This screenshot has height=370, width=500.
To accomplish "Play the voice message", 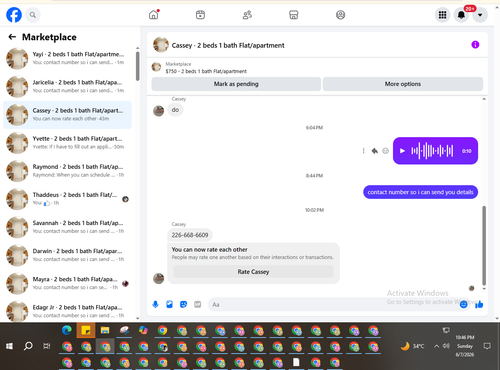I will click(x=402, y=151).
